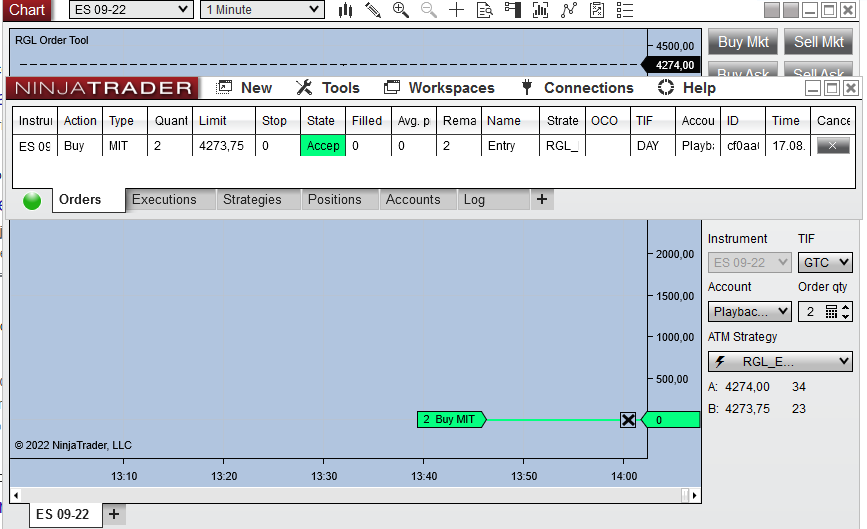The height and width of the screenshot is (529, 867).
Task: Open the ATM Strategy dropdown RGL_E...
Action: pos(780,362)
